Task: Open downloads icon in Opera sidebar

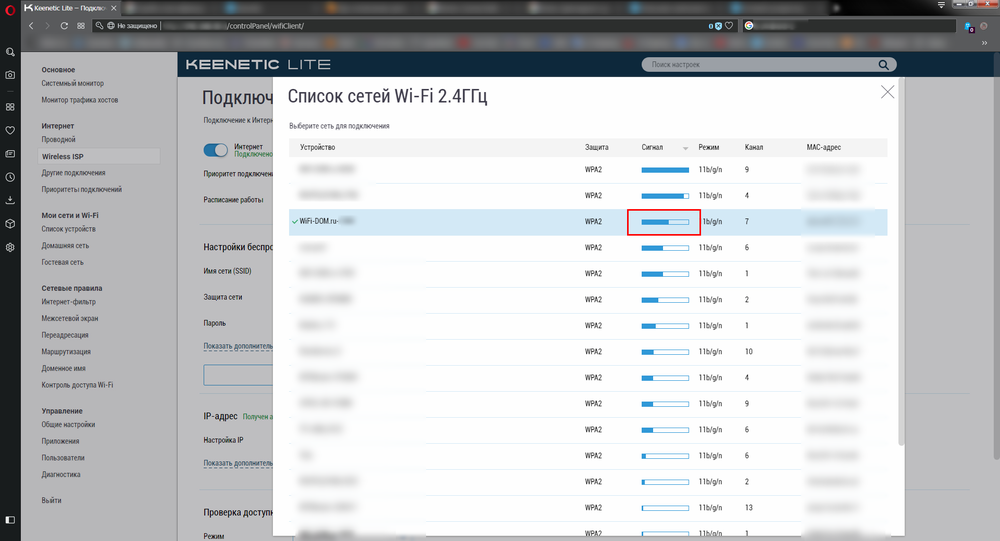Action: pyautogui.click(x=10, y=200)
